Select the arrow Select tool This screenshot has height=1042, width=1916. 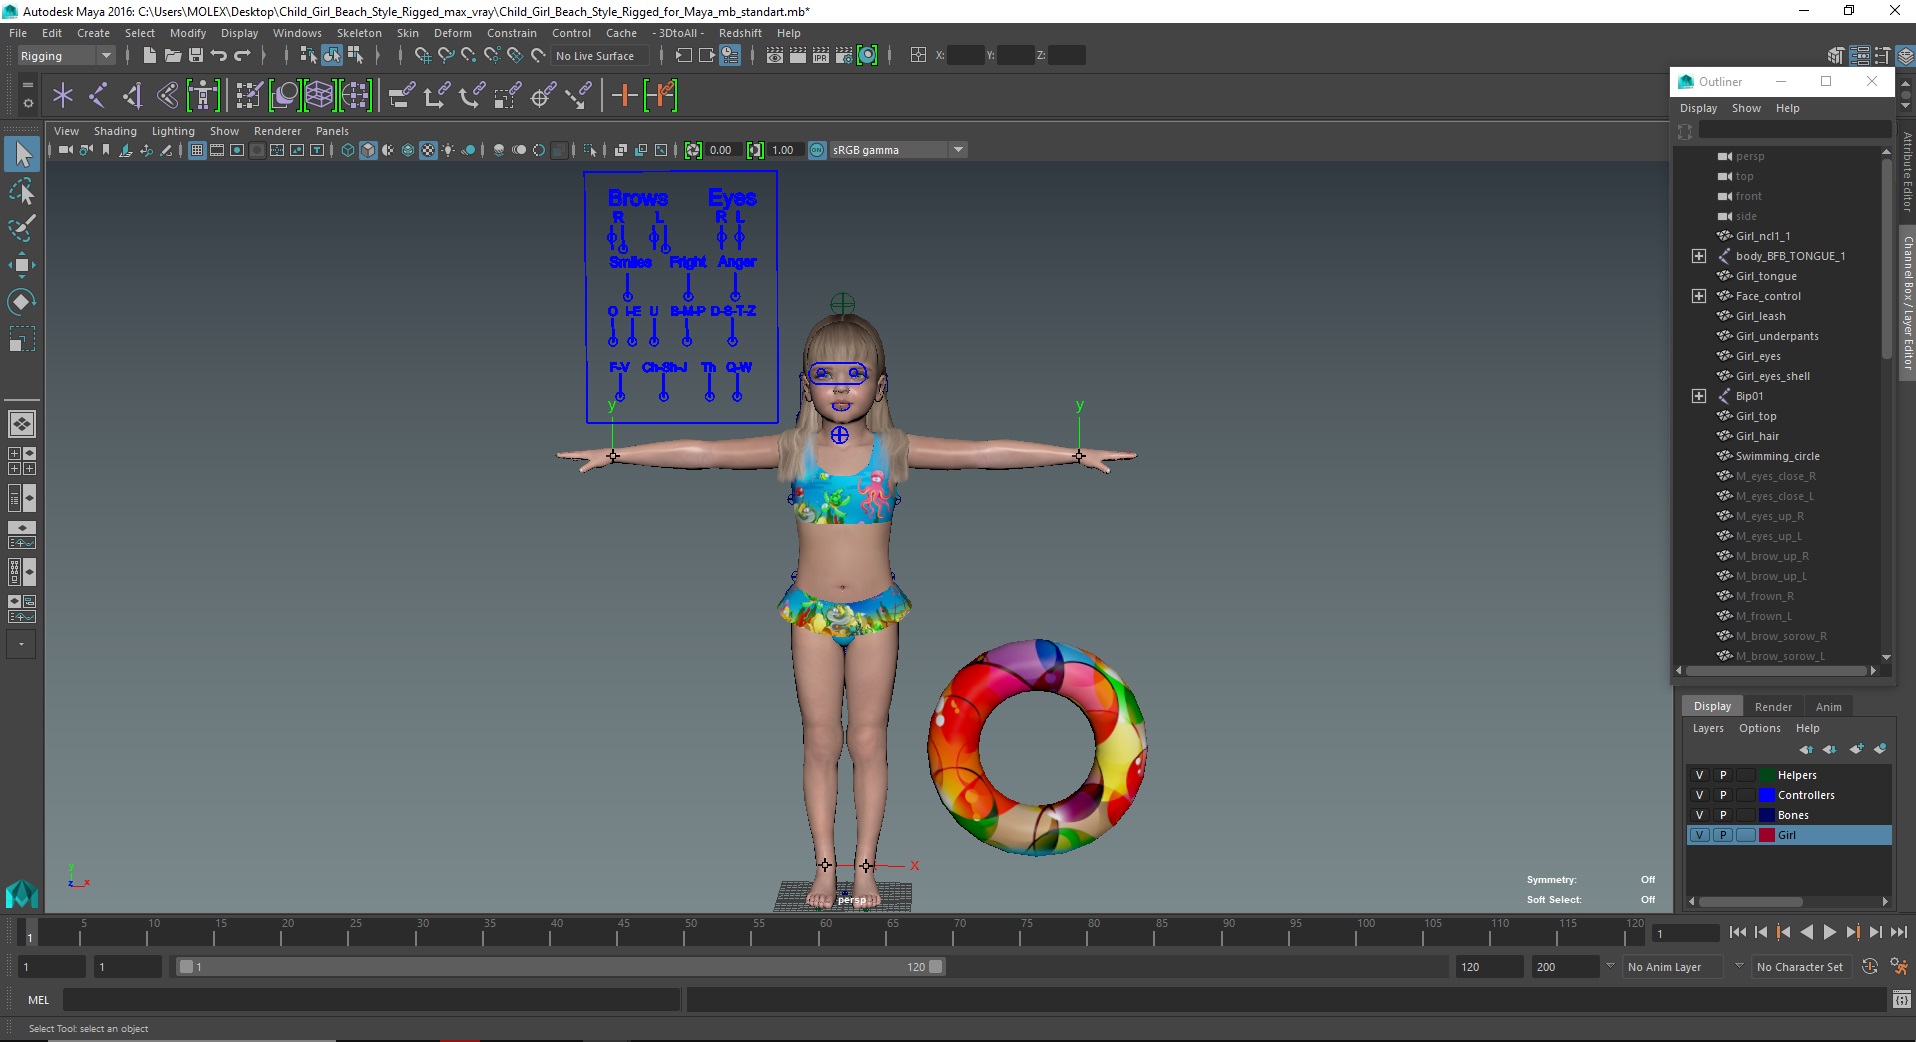point(22,154)
